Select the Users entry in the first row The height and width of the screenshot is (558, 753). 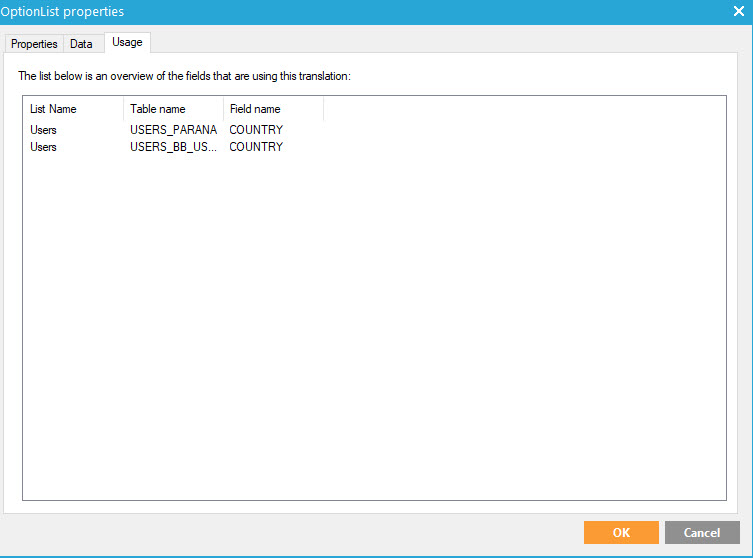[44, 130]
